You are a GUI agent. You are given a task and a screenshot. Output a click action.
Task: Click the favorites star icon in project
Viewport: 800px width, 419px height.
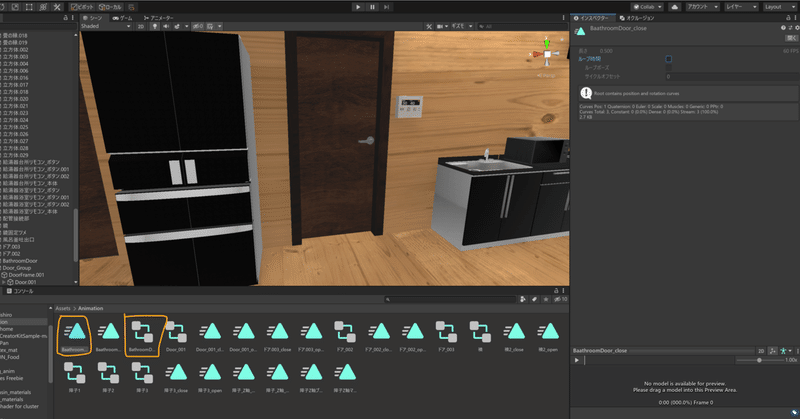click(545, 300)
